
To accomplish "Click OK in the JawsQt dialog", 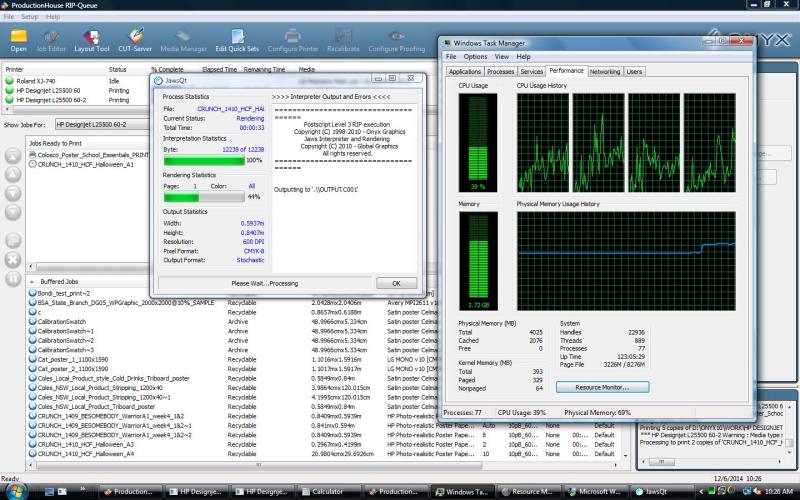I will pos(396,283).
